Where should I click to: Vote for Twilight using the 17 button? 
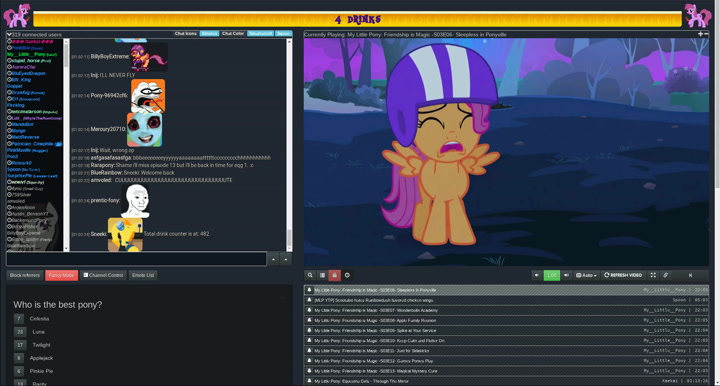coord(20,345)
